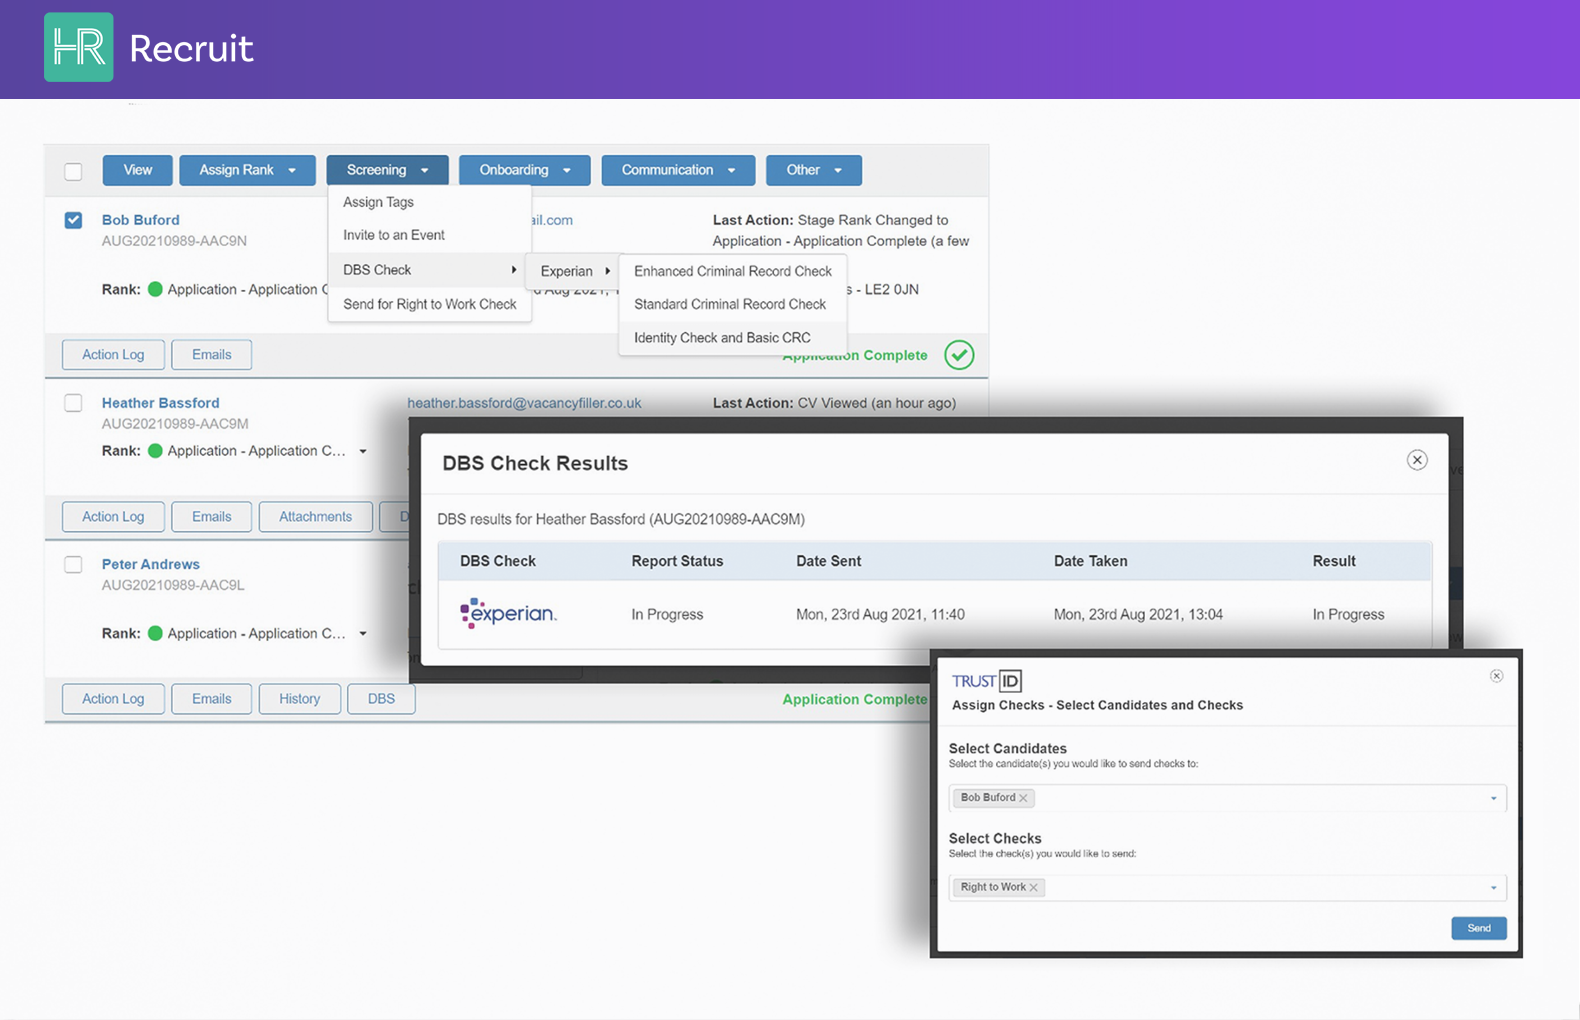Open the Select Checks dropdown arrow
The height and width of the screenshot is (1020, 1580).
point(1494,888)
